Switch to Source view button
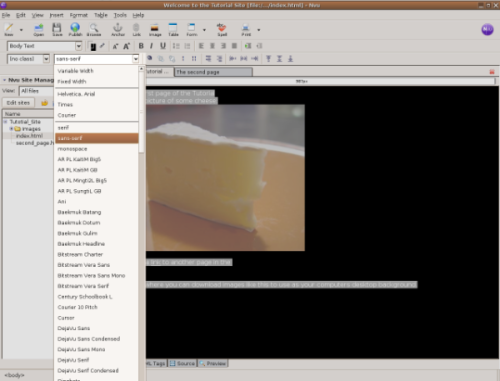Screen dimensions: 500x381 (x=183, y=363)
